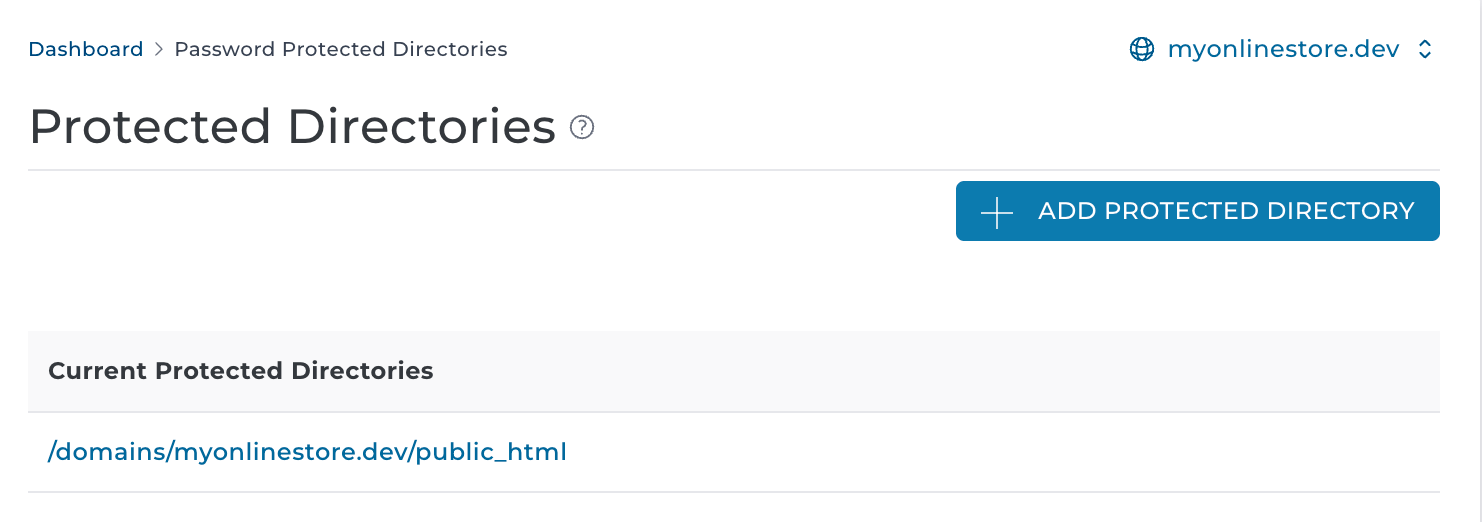1482x522 pixels.
Task: Click the help question mark icon
Action: point(582,128)
